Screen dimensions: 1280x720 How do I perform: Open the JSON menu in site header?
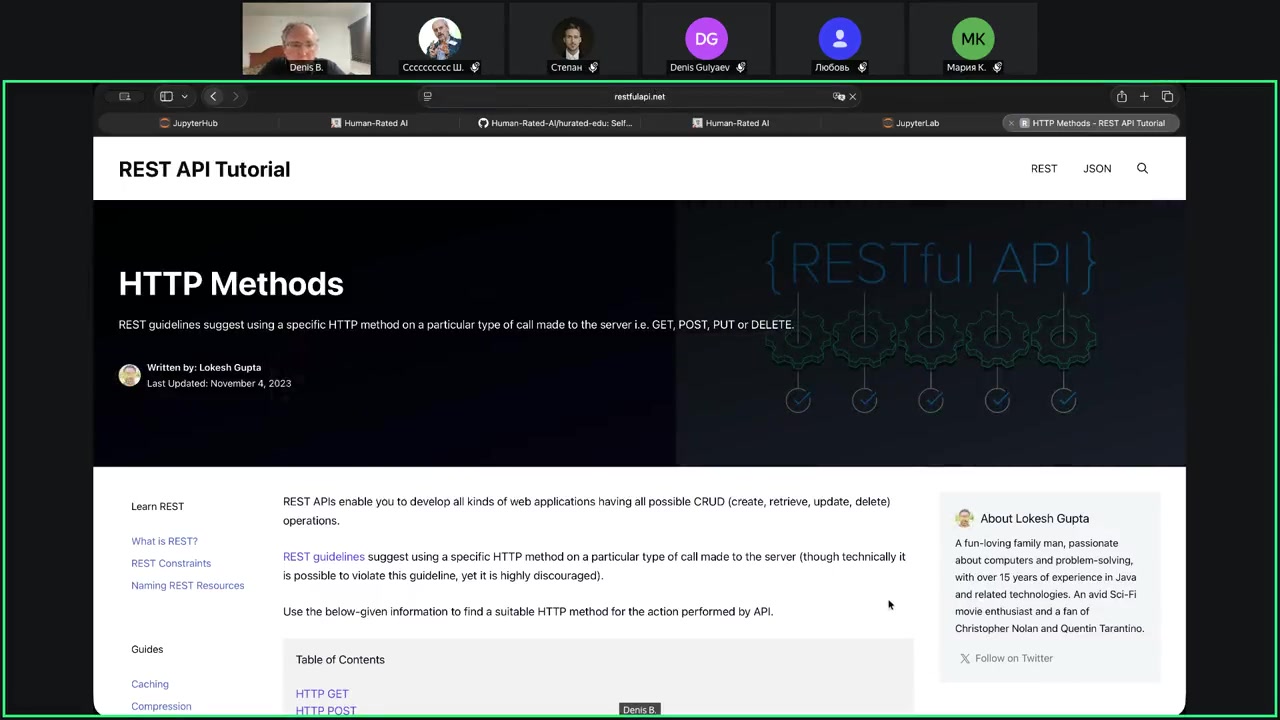click(1097, 169)
